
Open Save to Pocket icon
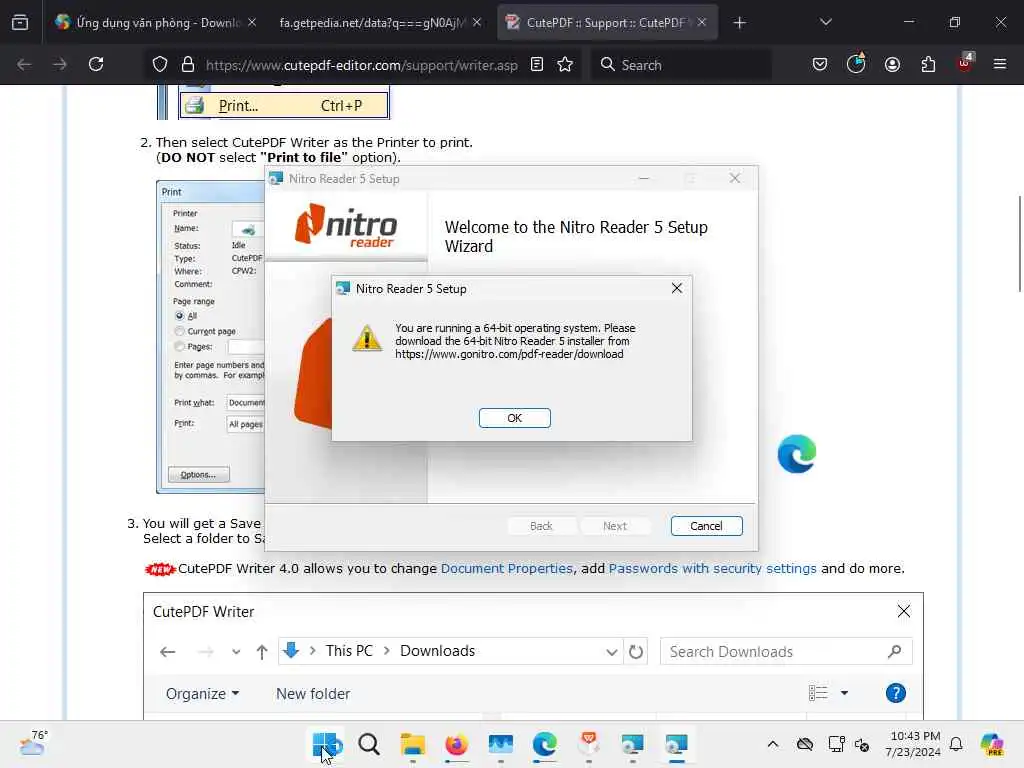820,64
